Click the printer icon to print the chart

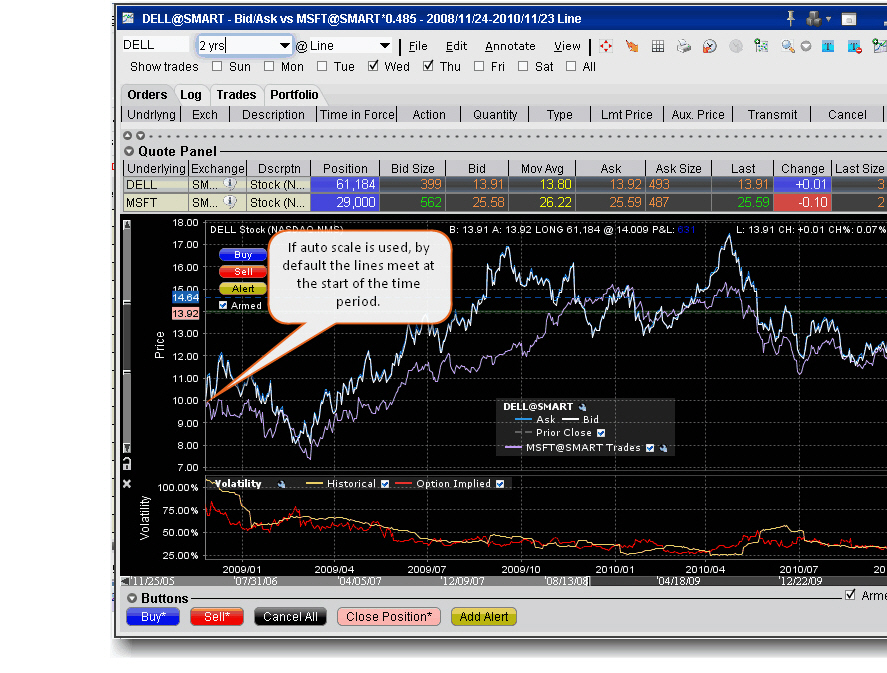[x=684, y=46]
